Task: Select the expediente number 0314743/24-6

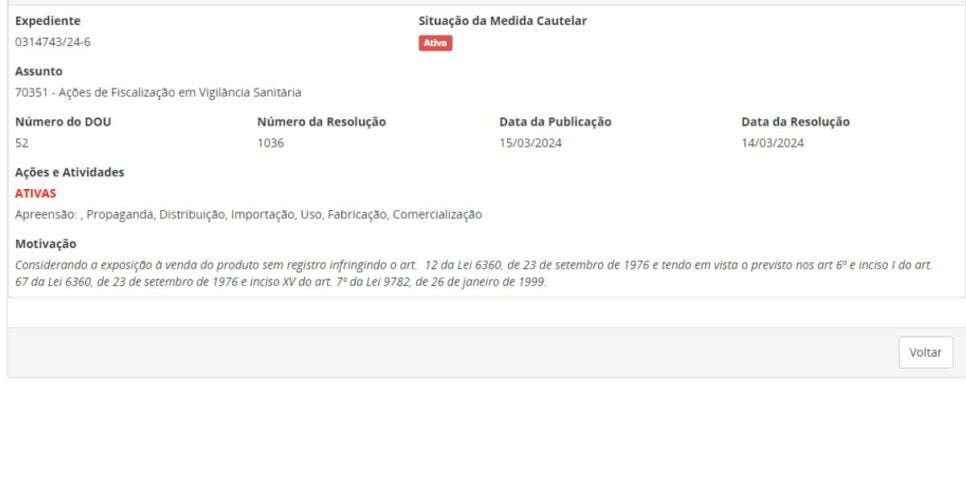Action: point(53,43)
